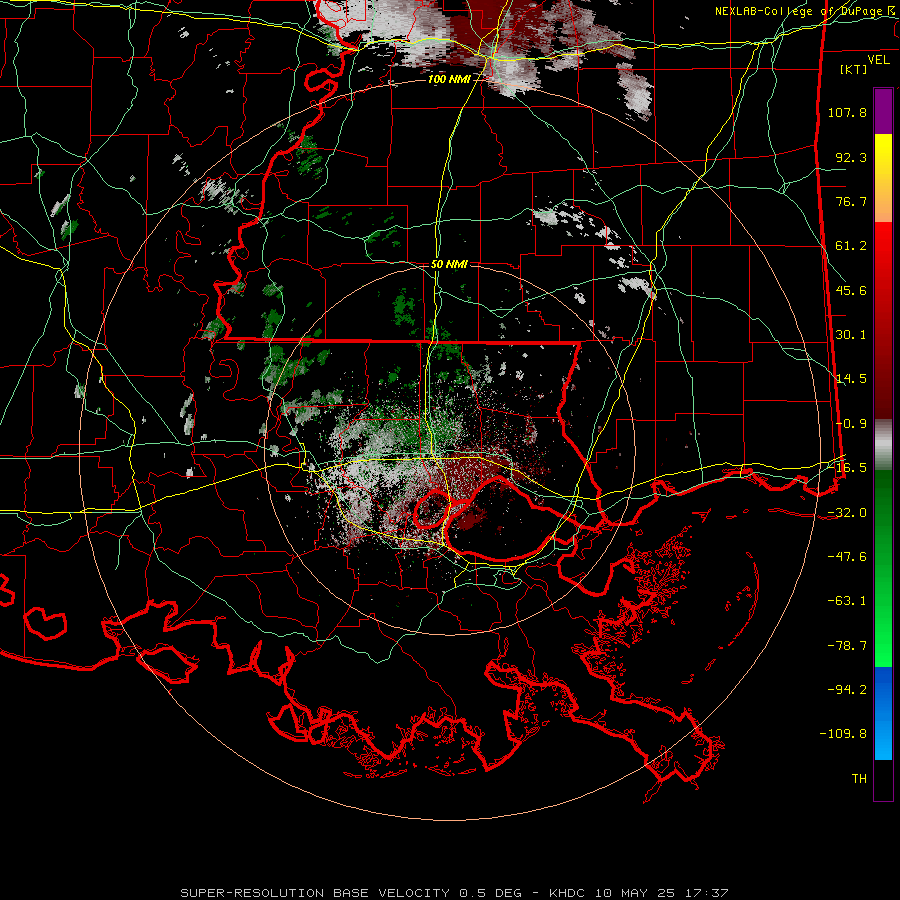Click the 100 NMI range ring label

coord(449,79)
